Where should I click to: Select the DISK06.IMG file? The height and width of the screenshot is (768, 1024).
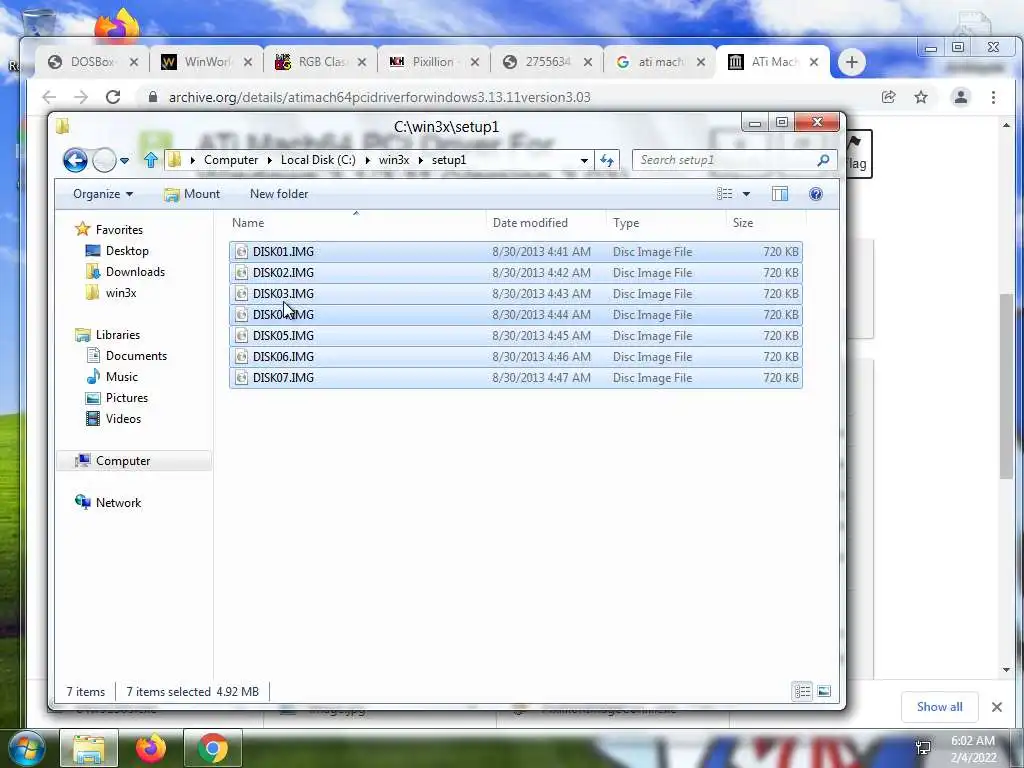tap(515, 357)
